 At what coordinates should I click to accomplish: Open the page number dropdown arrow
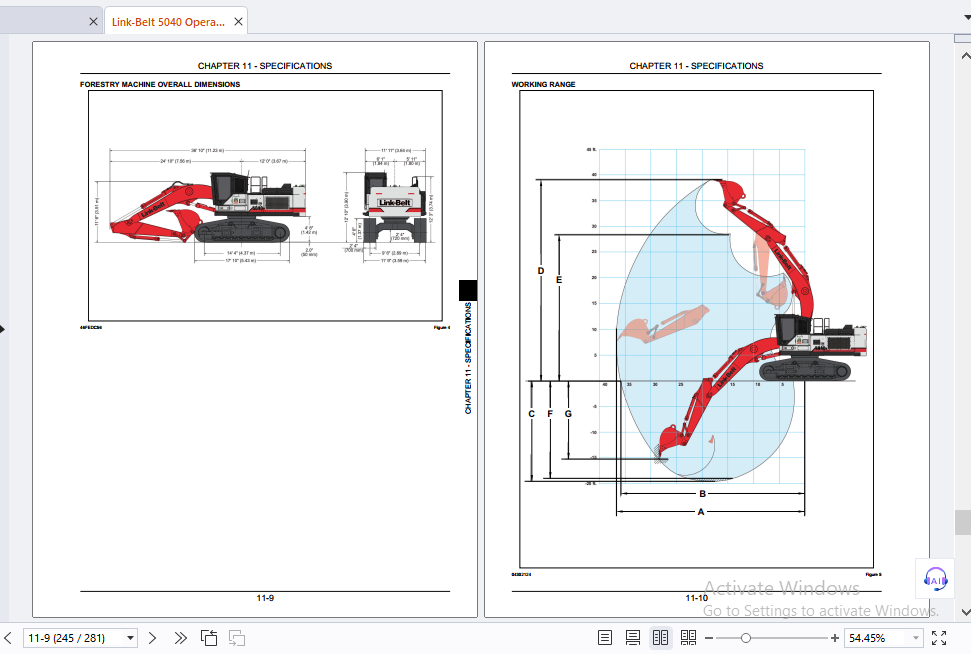click(x=130, y=637)
